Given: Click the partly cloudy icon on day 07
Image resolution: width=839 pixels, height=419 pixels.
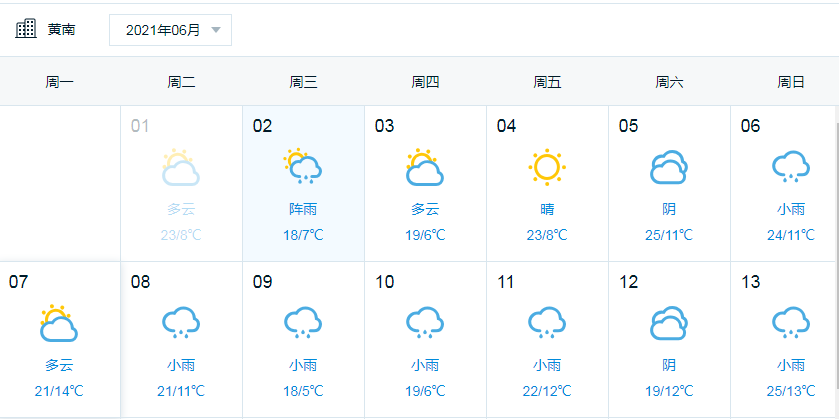Looking at the screenshot, I should click(x=59, y=323).
